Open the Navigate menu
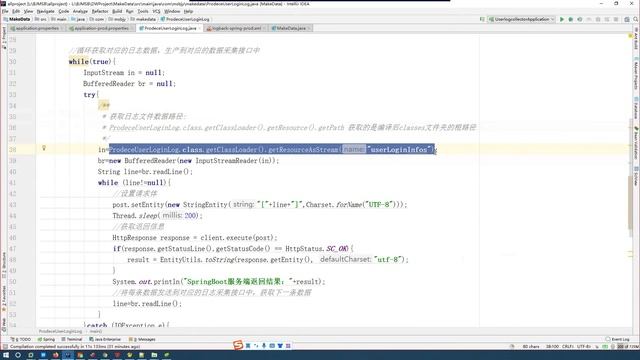This screenshot has height=360, width=640. pos(45,11)
